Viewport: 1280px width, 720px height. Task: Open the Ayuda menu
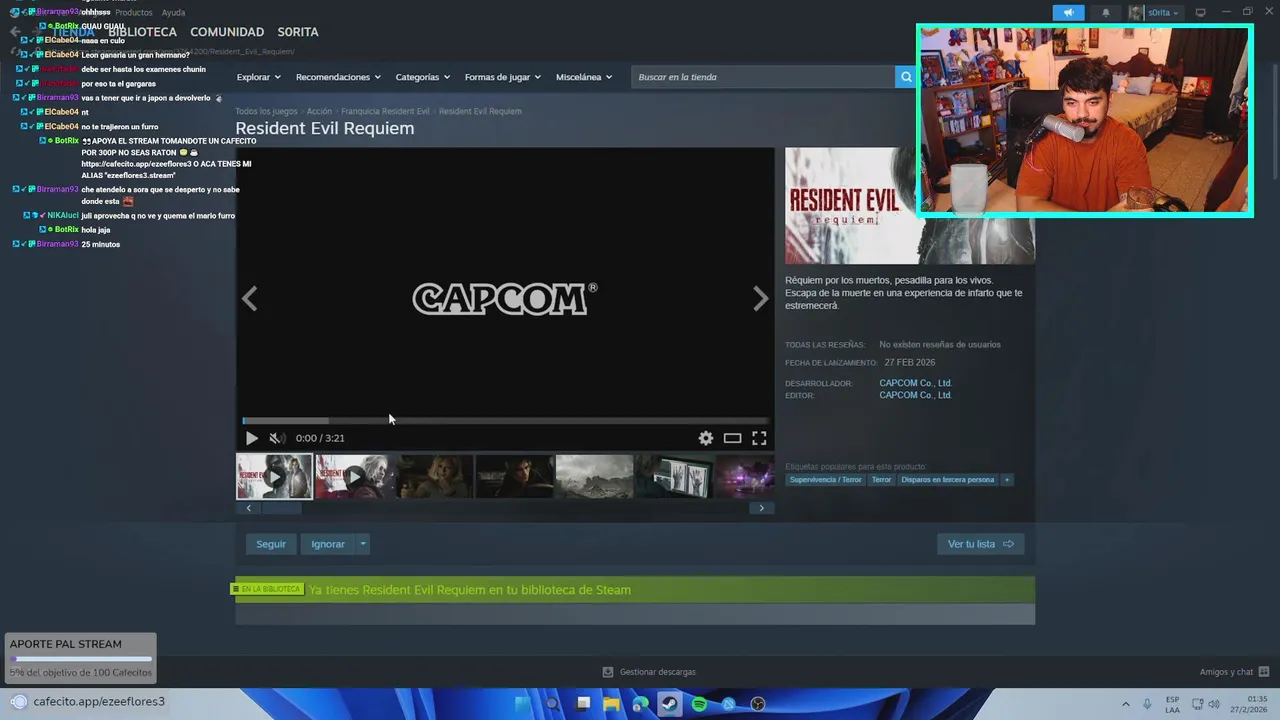pyautogui.click(x=173, y=12)
